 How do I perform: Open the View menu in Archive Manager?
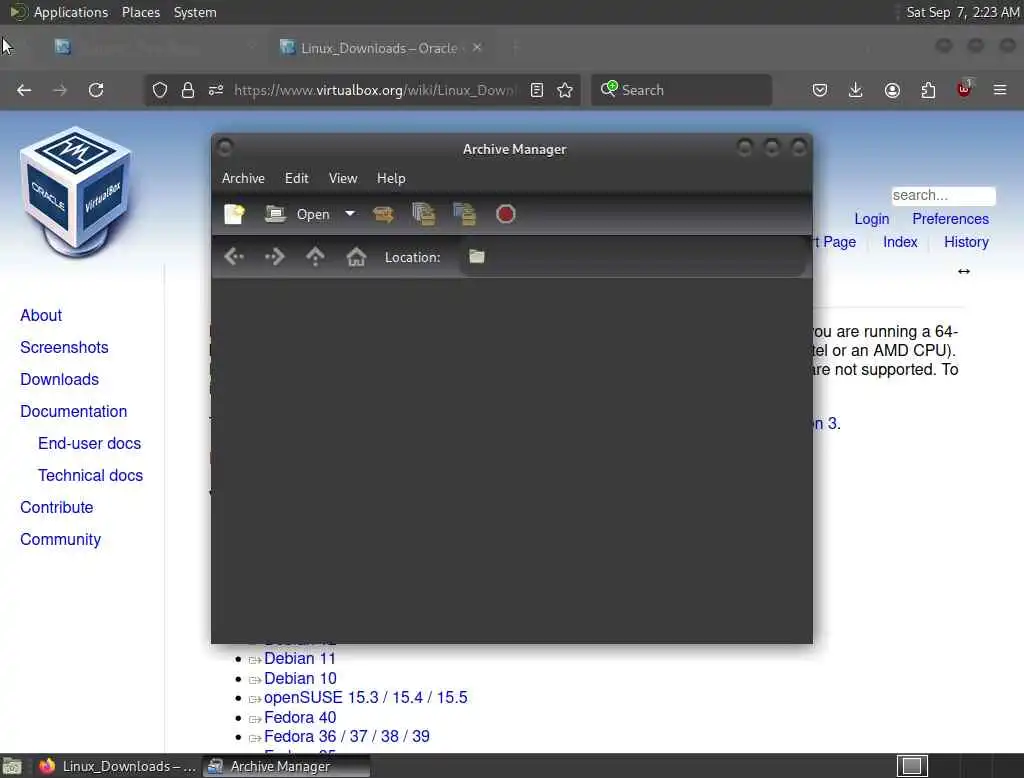point(343,178)
